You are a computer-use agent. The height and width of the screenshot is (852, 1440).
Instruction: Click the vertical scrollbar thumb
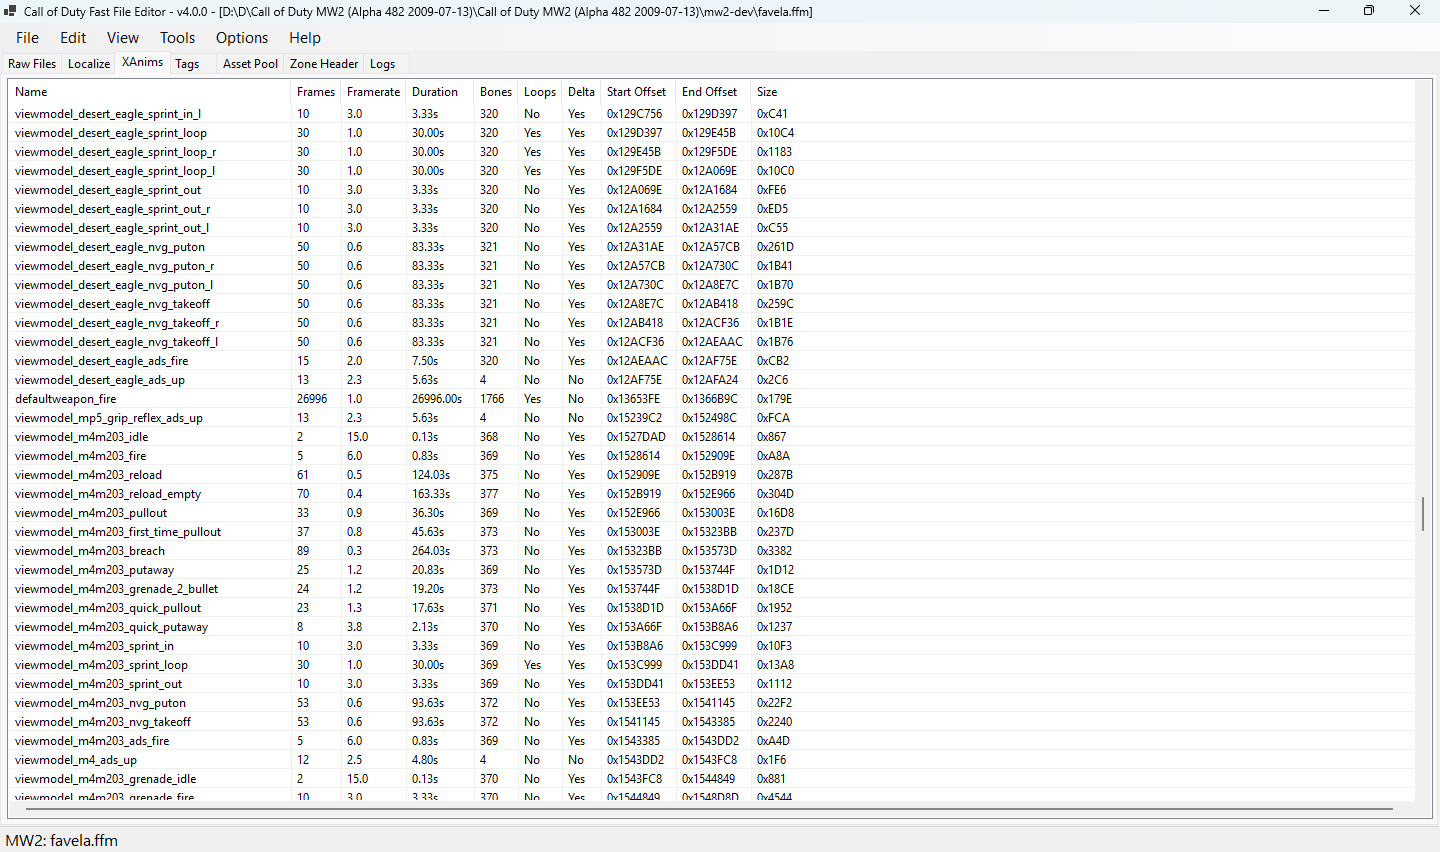click(x=1423, y=514)
